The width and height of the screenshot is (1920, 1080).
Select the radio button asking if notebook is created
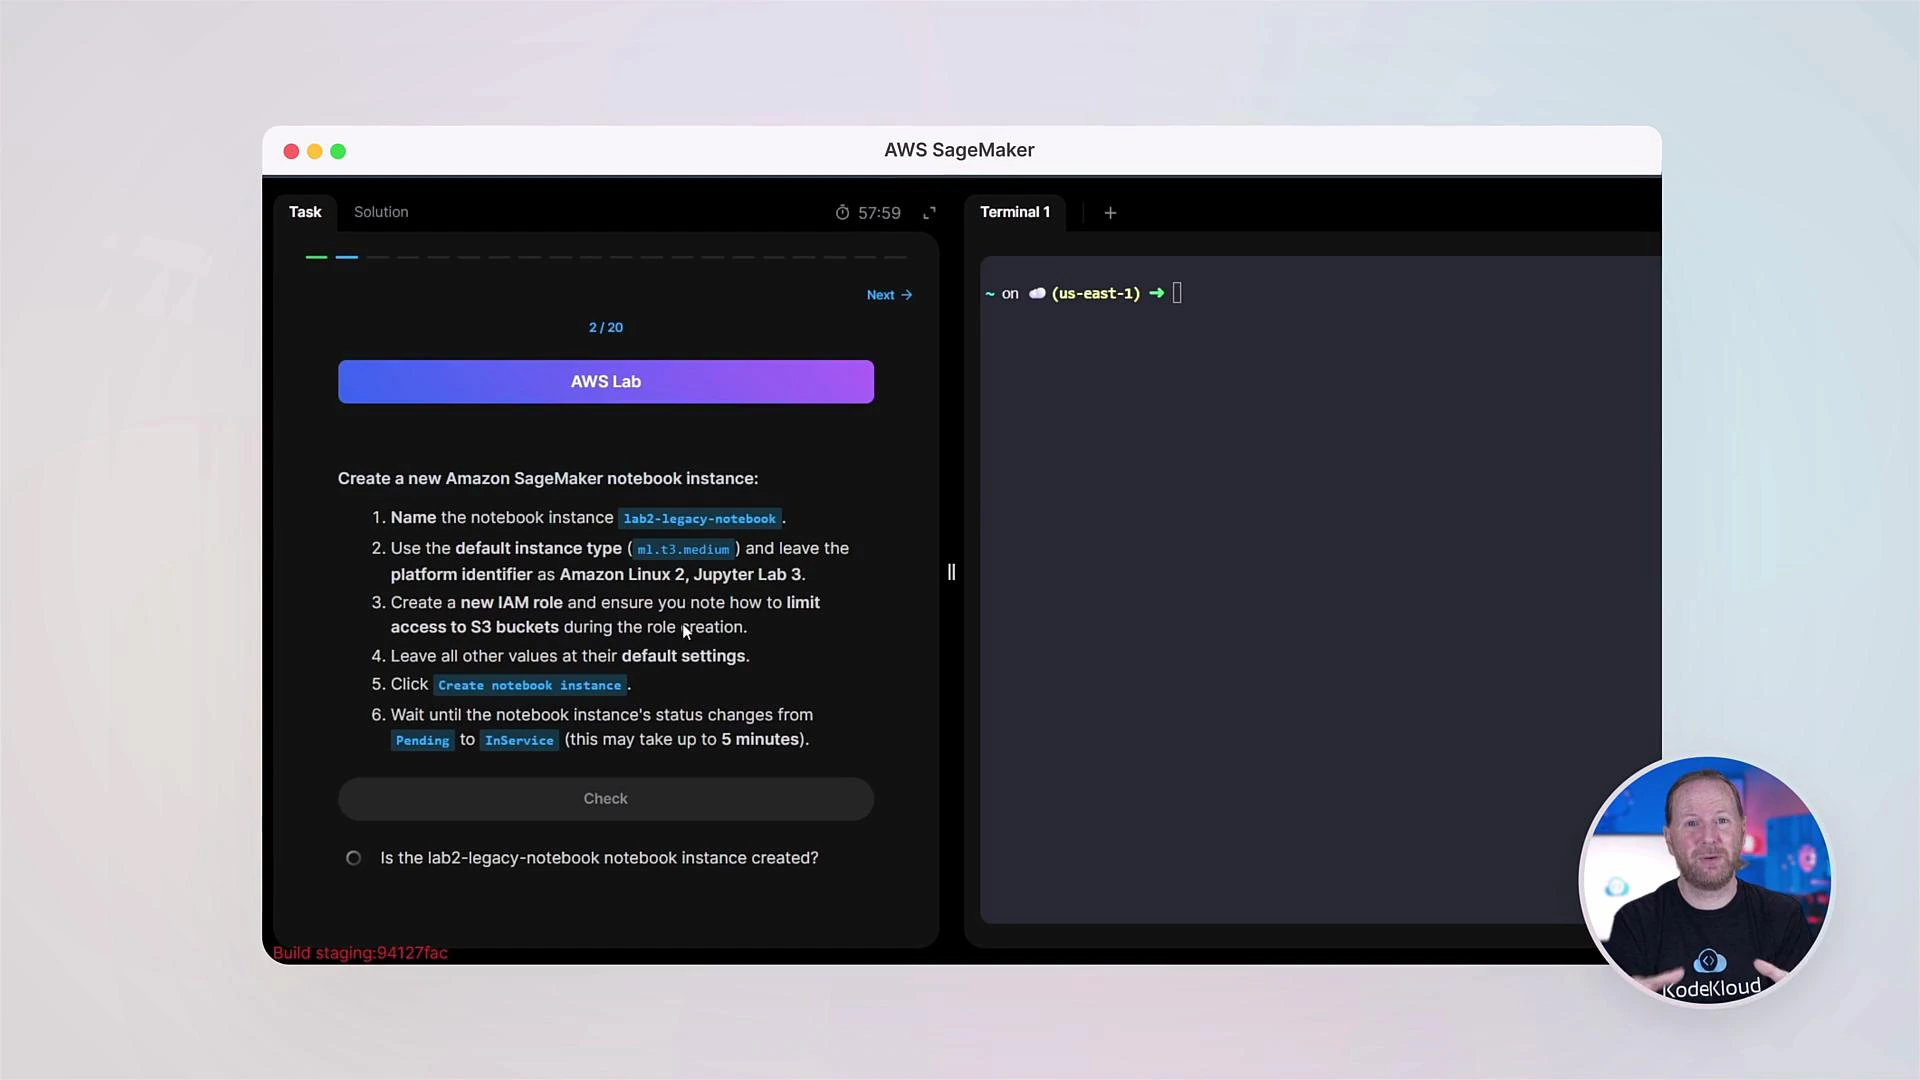coord(353,857)
